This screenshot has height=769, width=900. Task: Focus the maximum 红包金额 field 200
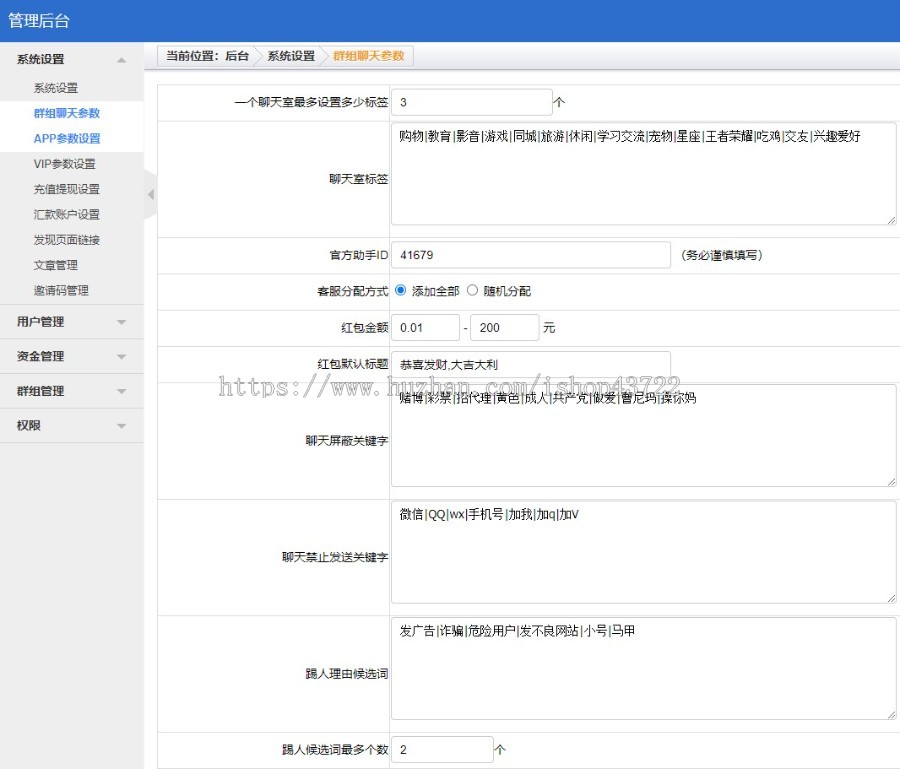pyautogui.click(x=505, y=327)
